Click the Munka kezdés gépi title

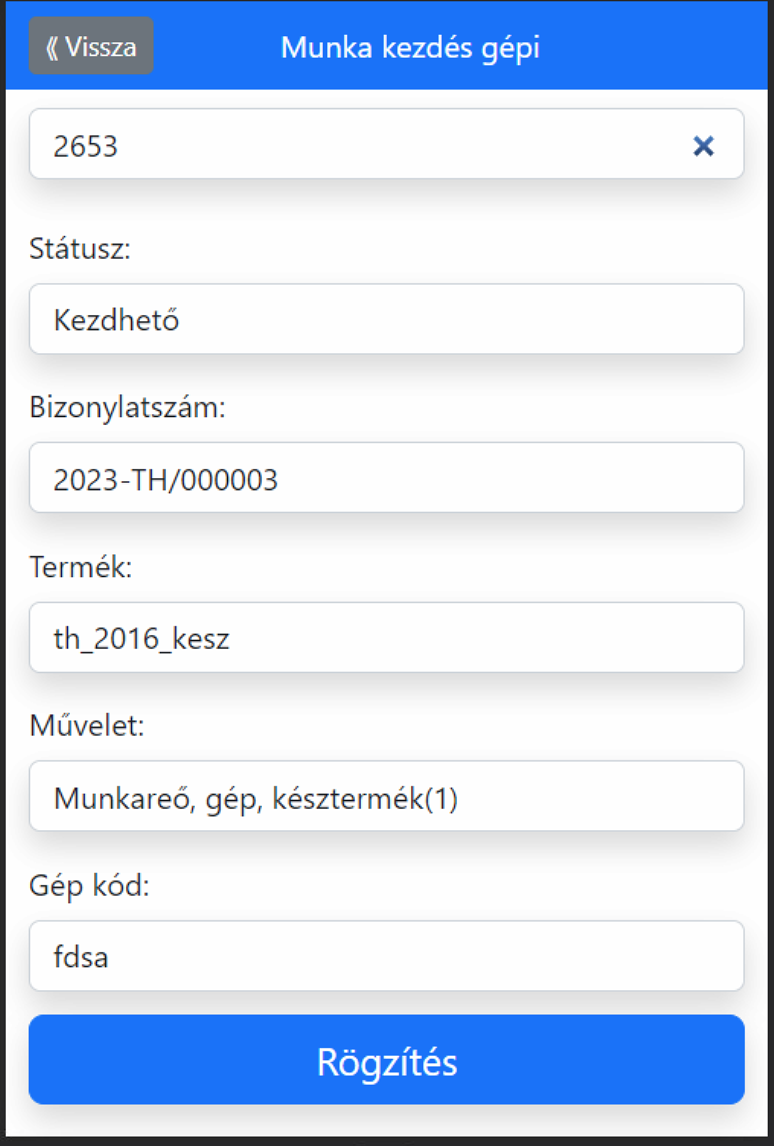(x=410, y=47)
